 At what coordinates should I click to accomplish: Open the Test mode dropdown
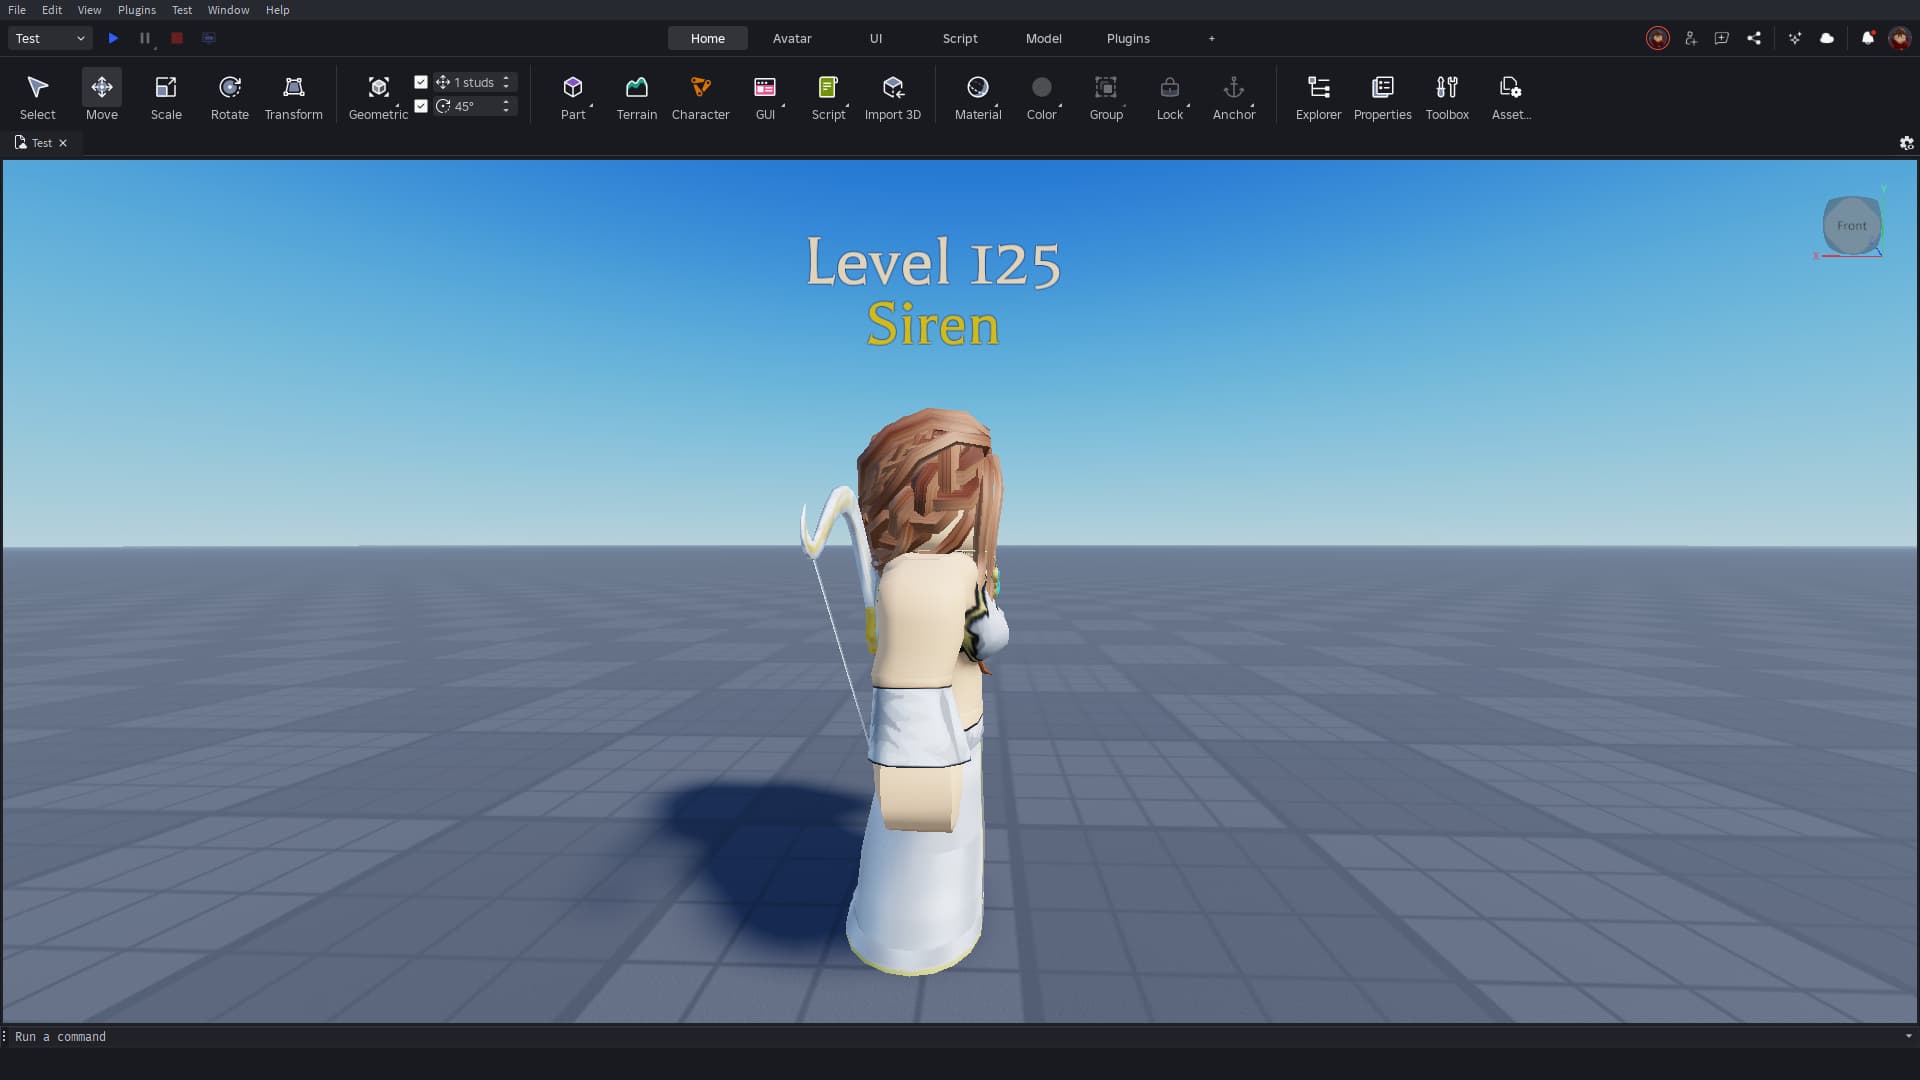tap(50, 38)
